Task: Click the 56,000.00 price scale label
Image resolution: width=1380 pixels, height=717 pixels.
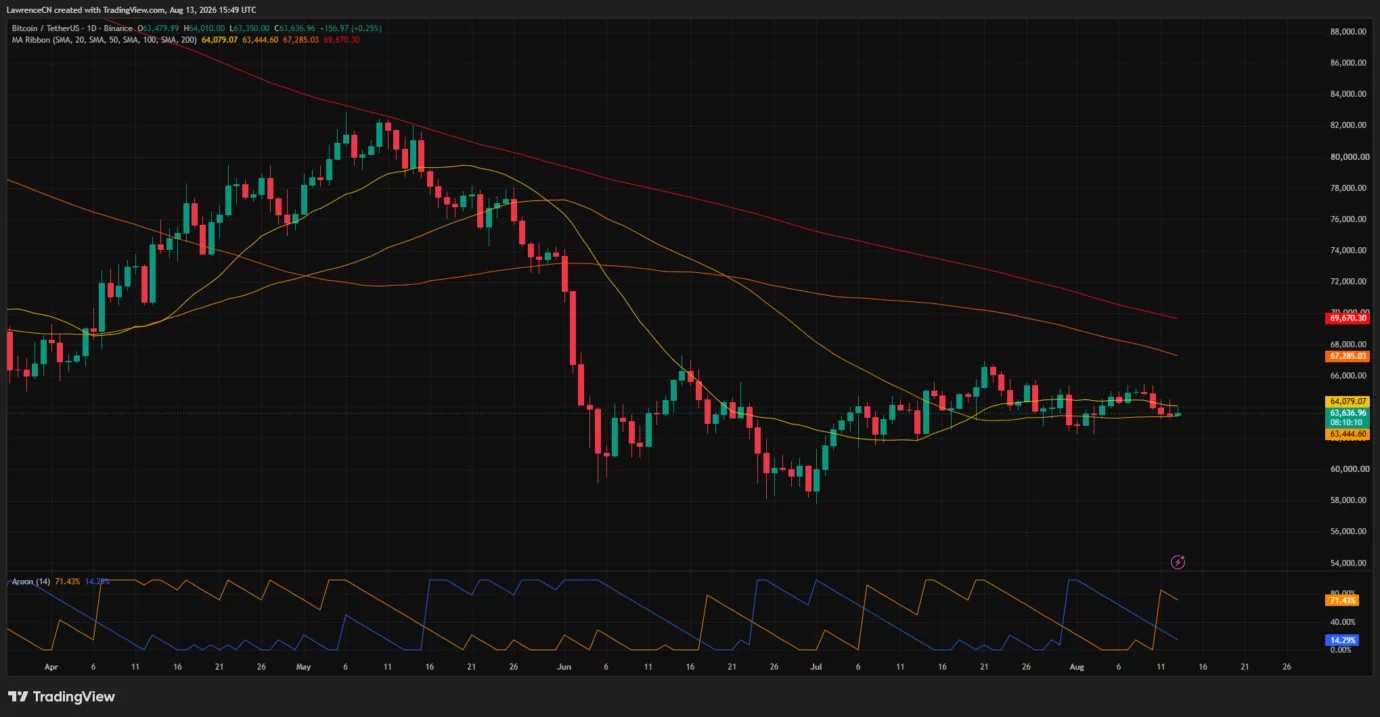Action: click(1348, 532)
